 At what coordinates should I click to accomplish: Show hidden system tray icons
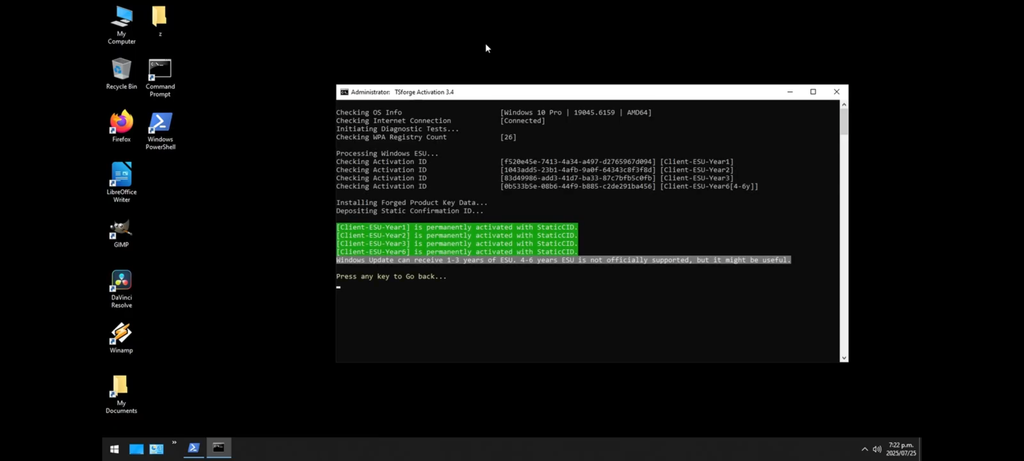pos(864,449)
